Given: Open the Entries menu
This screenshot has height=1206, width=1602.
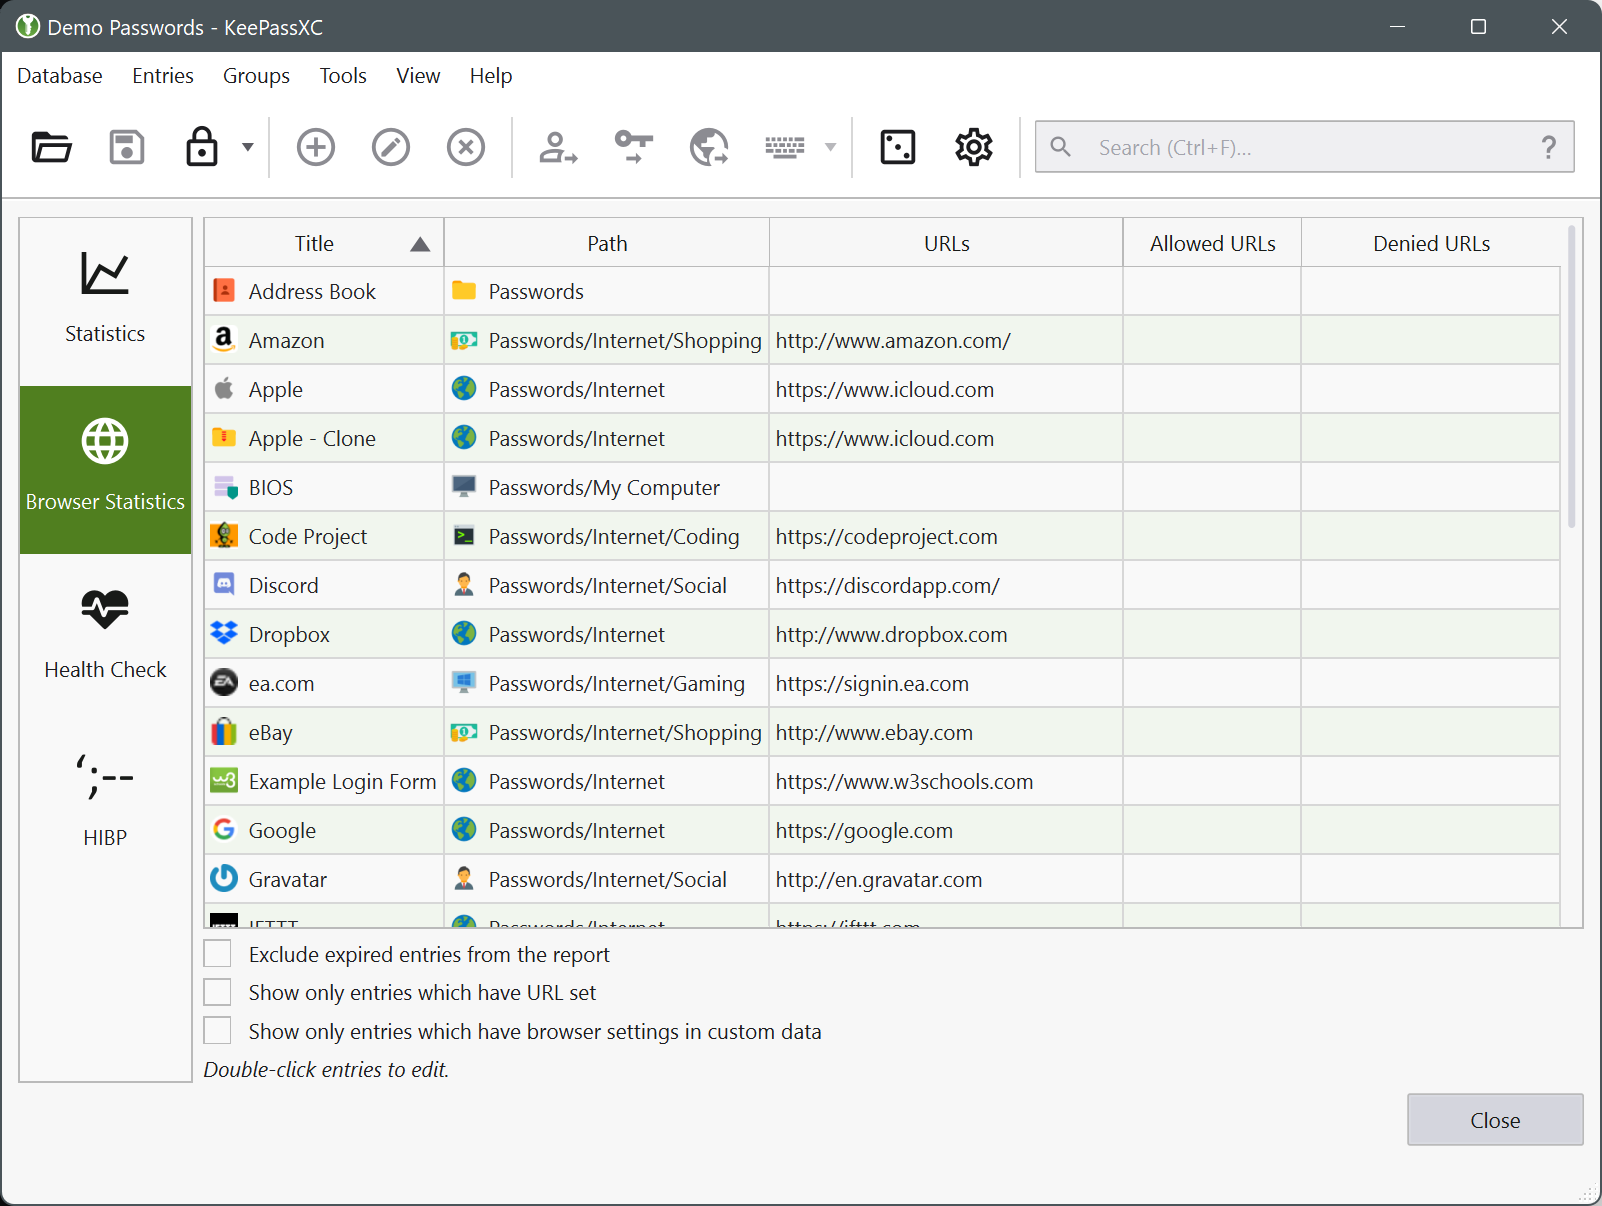Looking at the screenshot, I should click(x=162, y=76).
